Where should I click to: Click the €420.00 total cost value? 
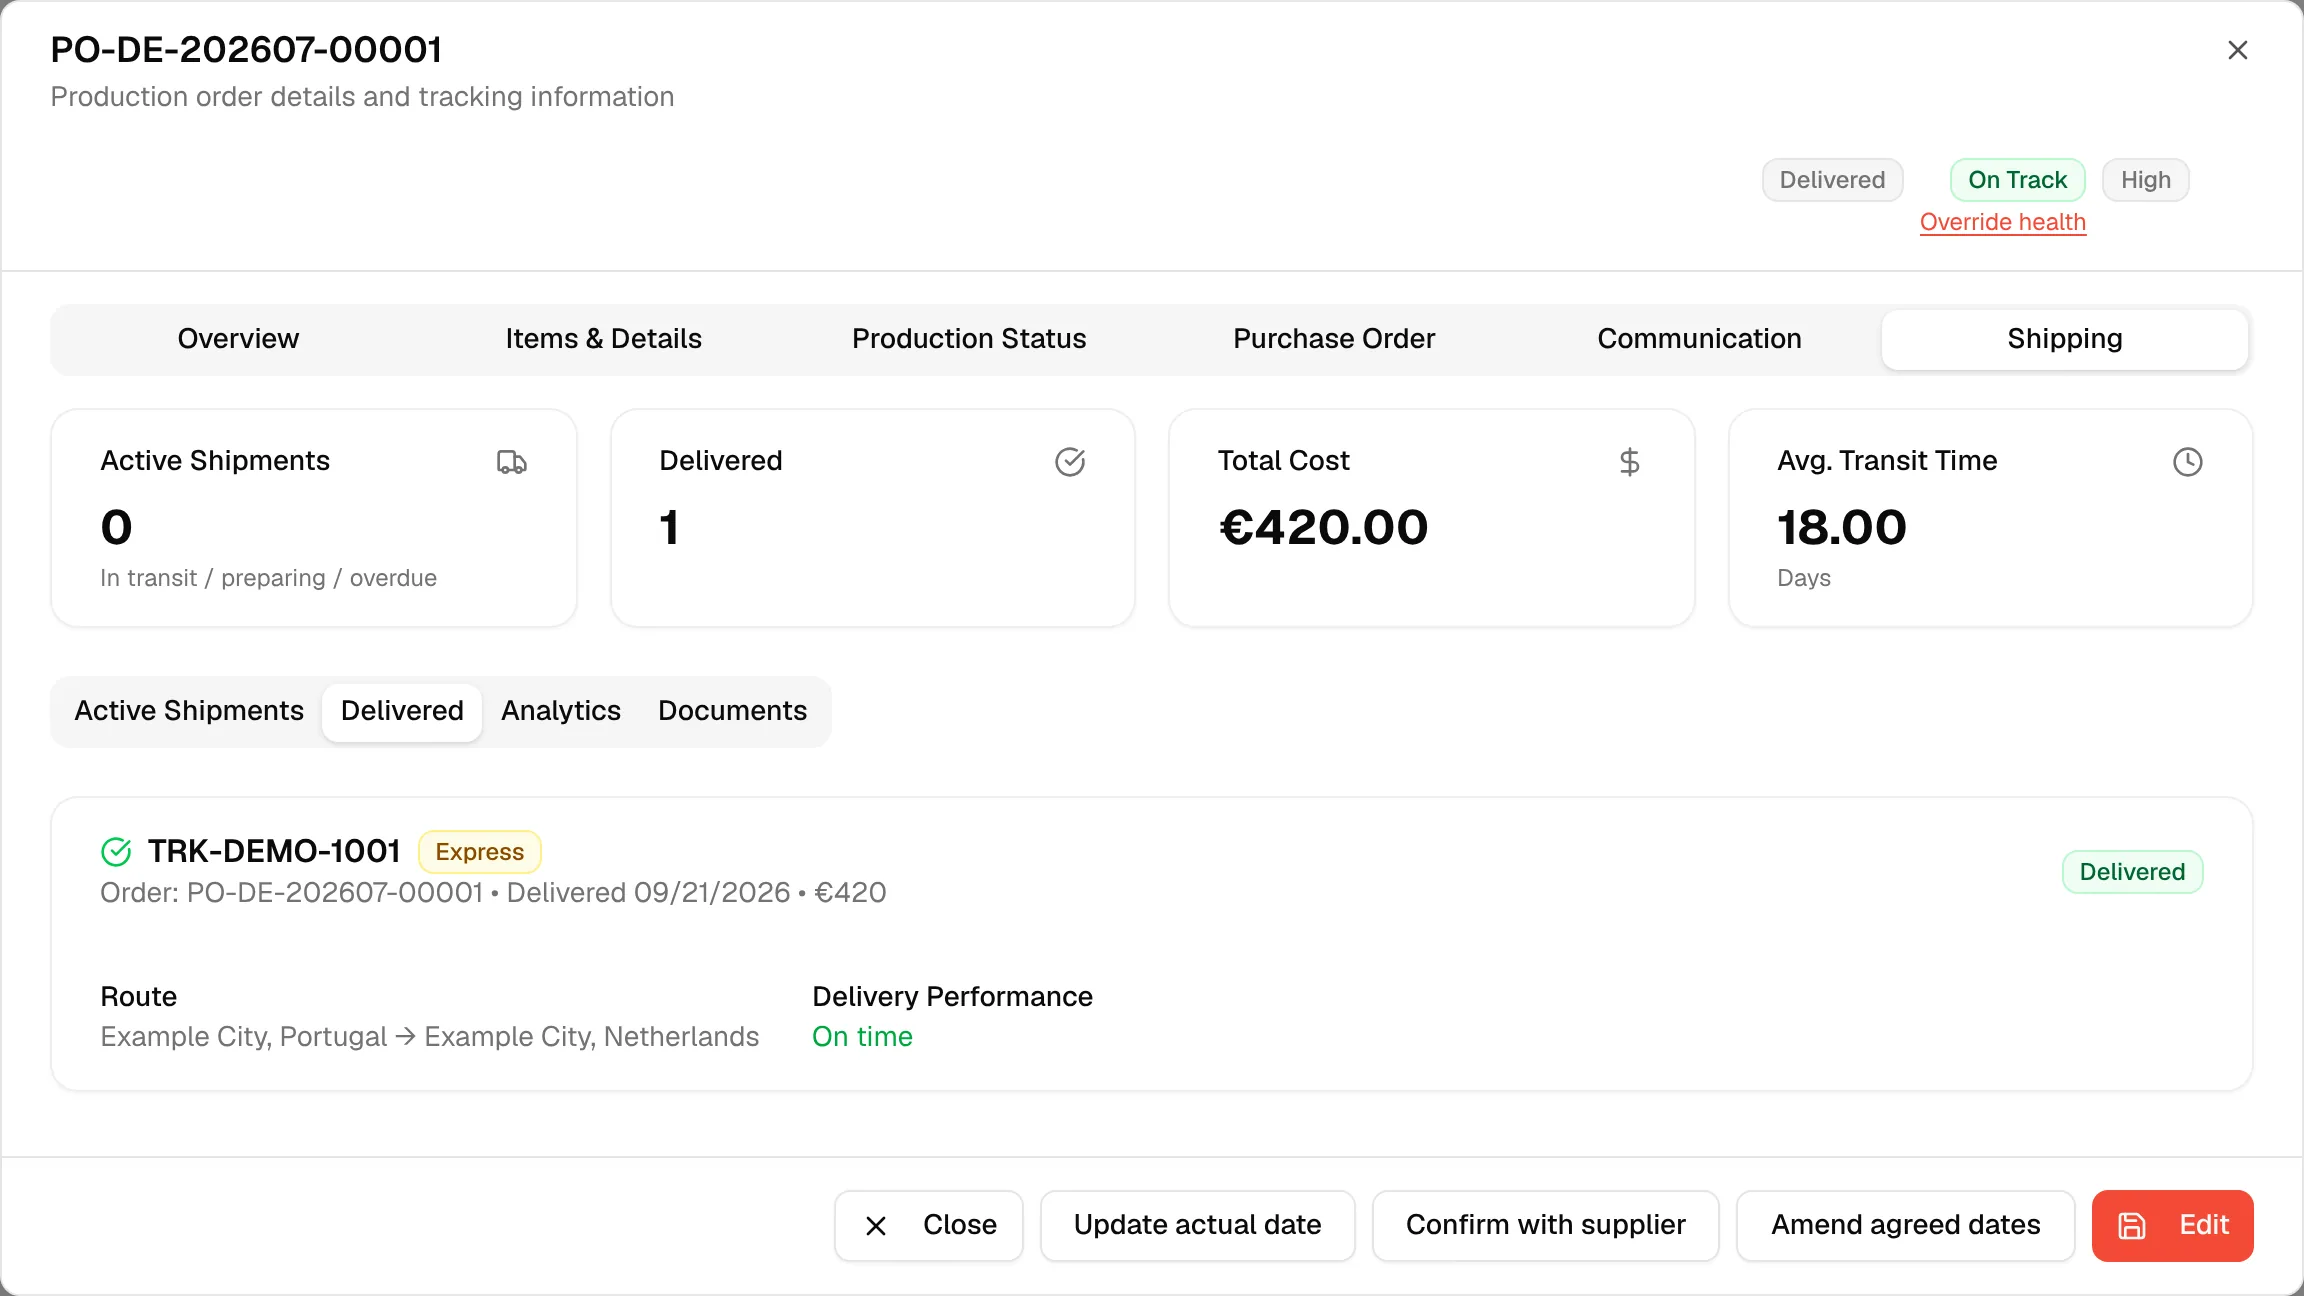pyautogui.click(x=1324, y=527)
